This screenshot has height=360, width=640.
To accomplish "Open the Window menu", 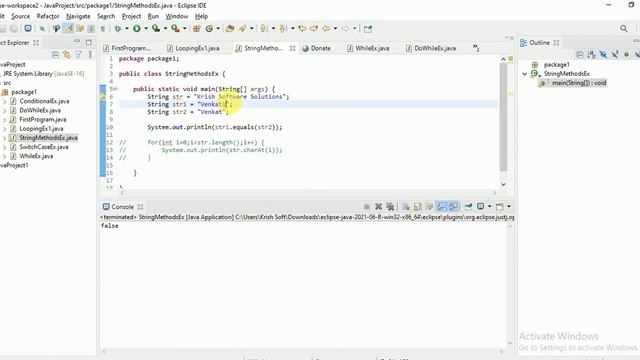I will [x=176, y=16].
